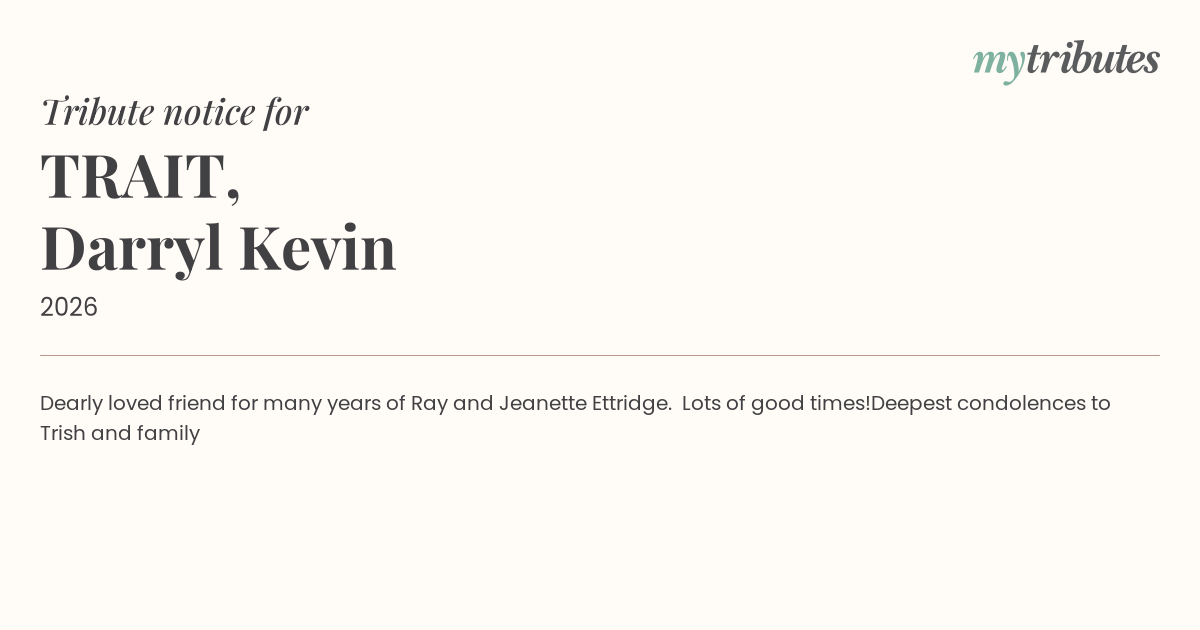Click the word "Tribute" in the italic heading
This screenshot has height=630, width=1200.
coord(97,112)
